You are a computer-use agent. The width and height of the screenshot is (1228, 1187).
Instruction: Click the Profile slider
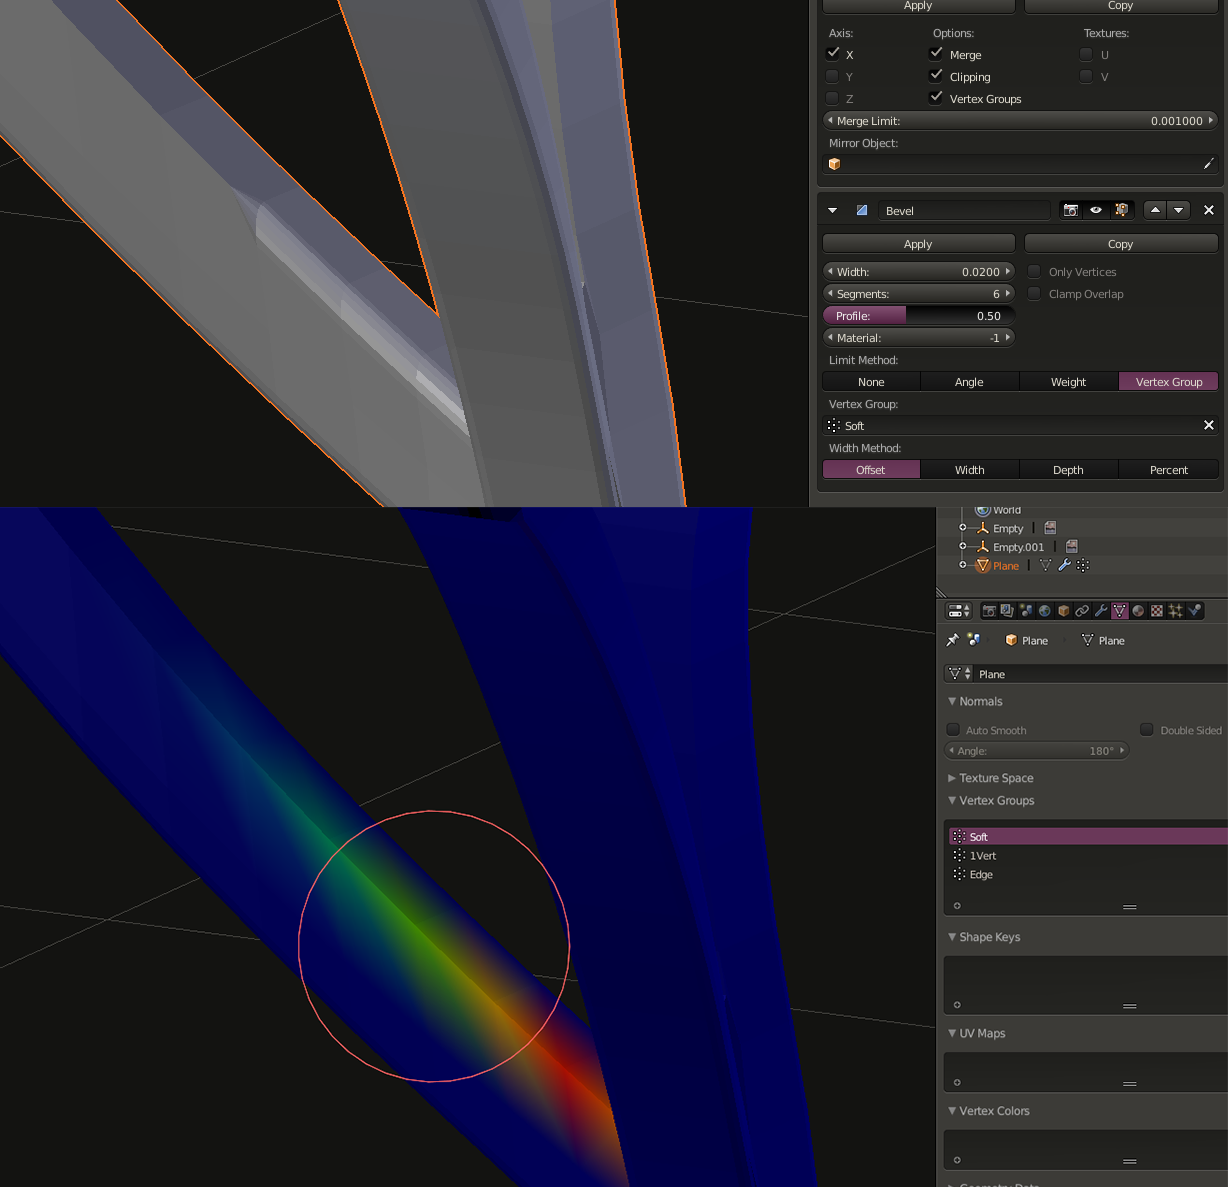pos(918,316)
